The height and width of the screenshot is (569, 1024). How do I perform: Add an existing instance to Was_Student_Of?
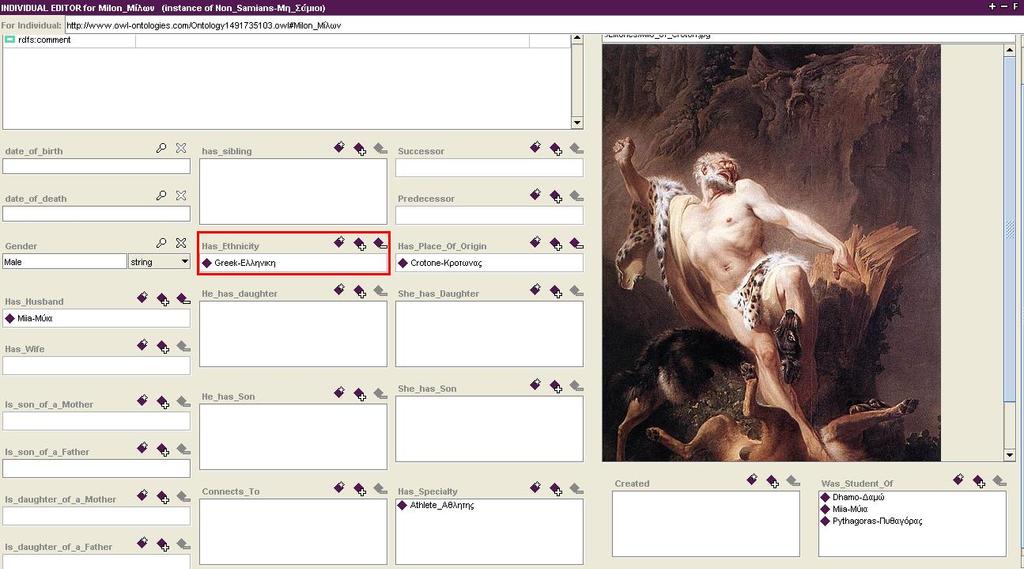pyautogui.click(x=979, y=481)
